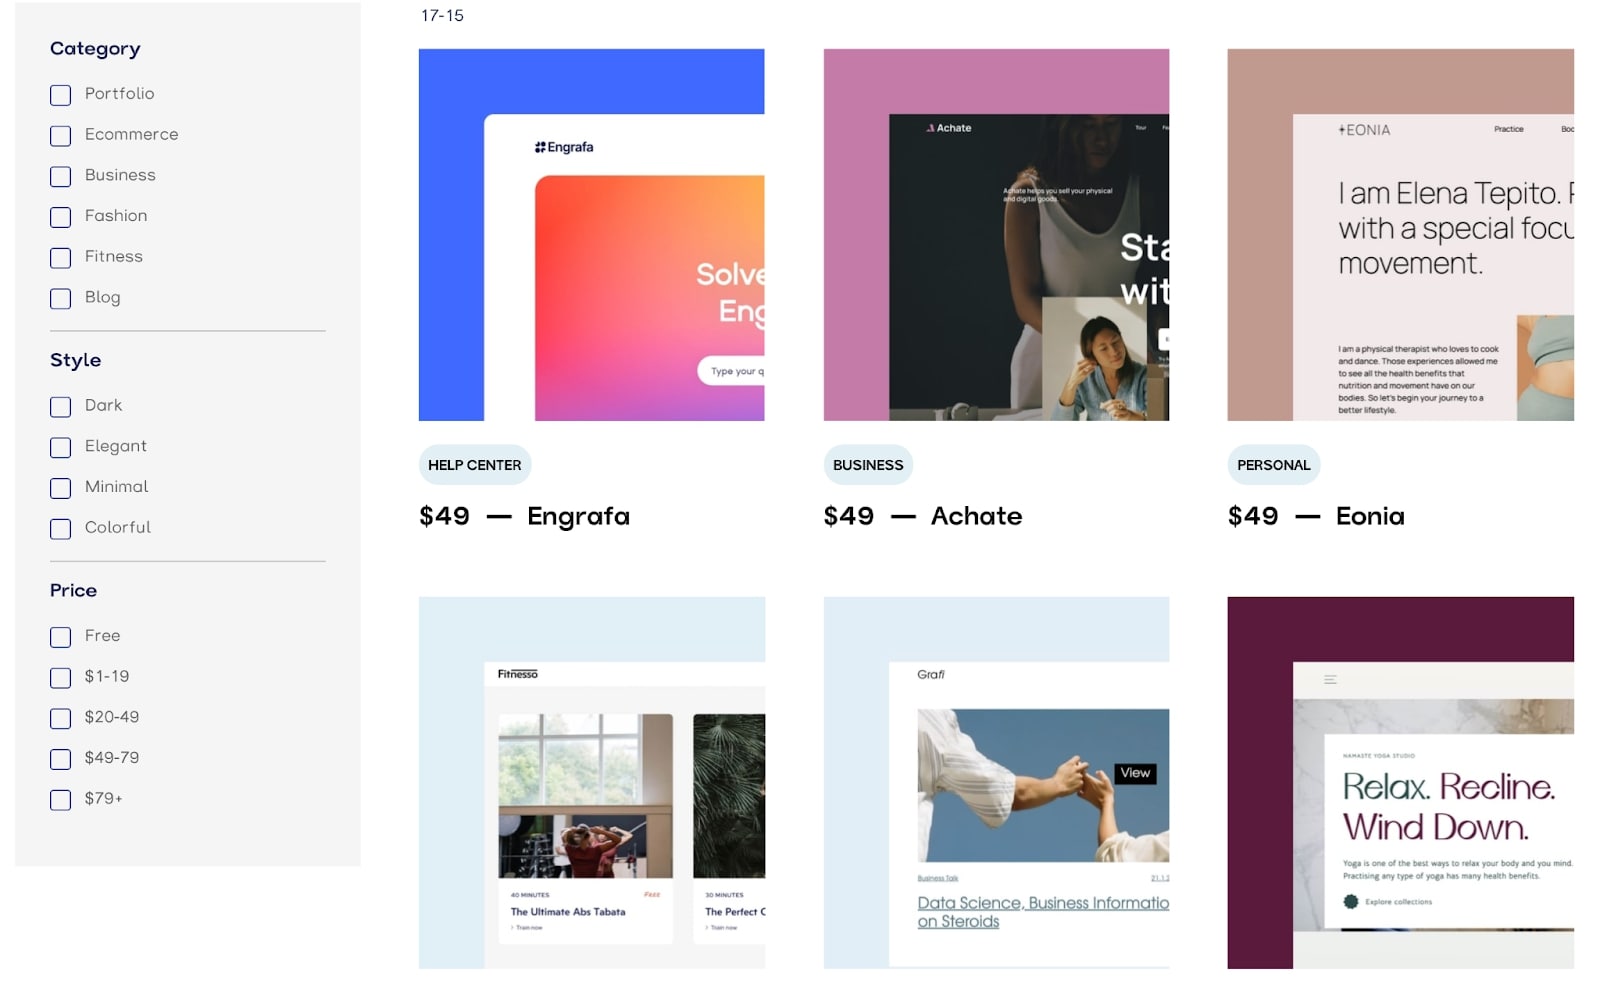Enable the Dark style filter

click(61, 407)
